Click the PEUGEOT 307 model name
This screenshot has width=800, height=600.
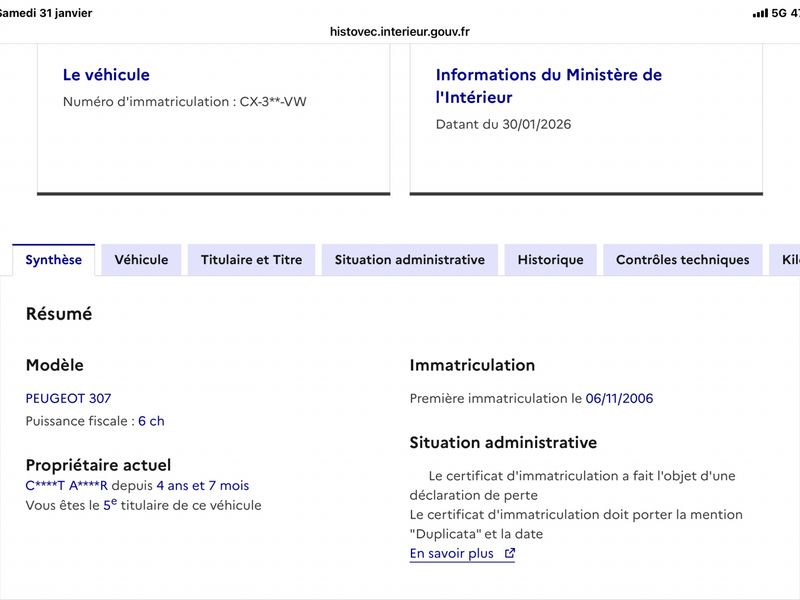coord(68,398)
